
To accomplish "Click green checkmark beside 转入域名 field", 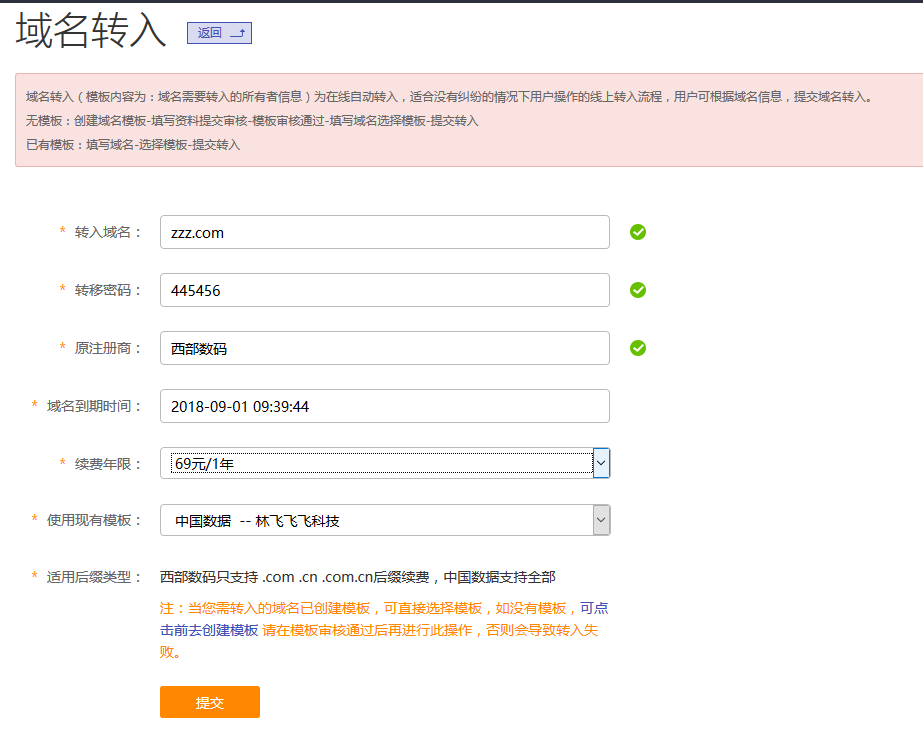I will pyautogui.click(x=638, y=232).
